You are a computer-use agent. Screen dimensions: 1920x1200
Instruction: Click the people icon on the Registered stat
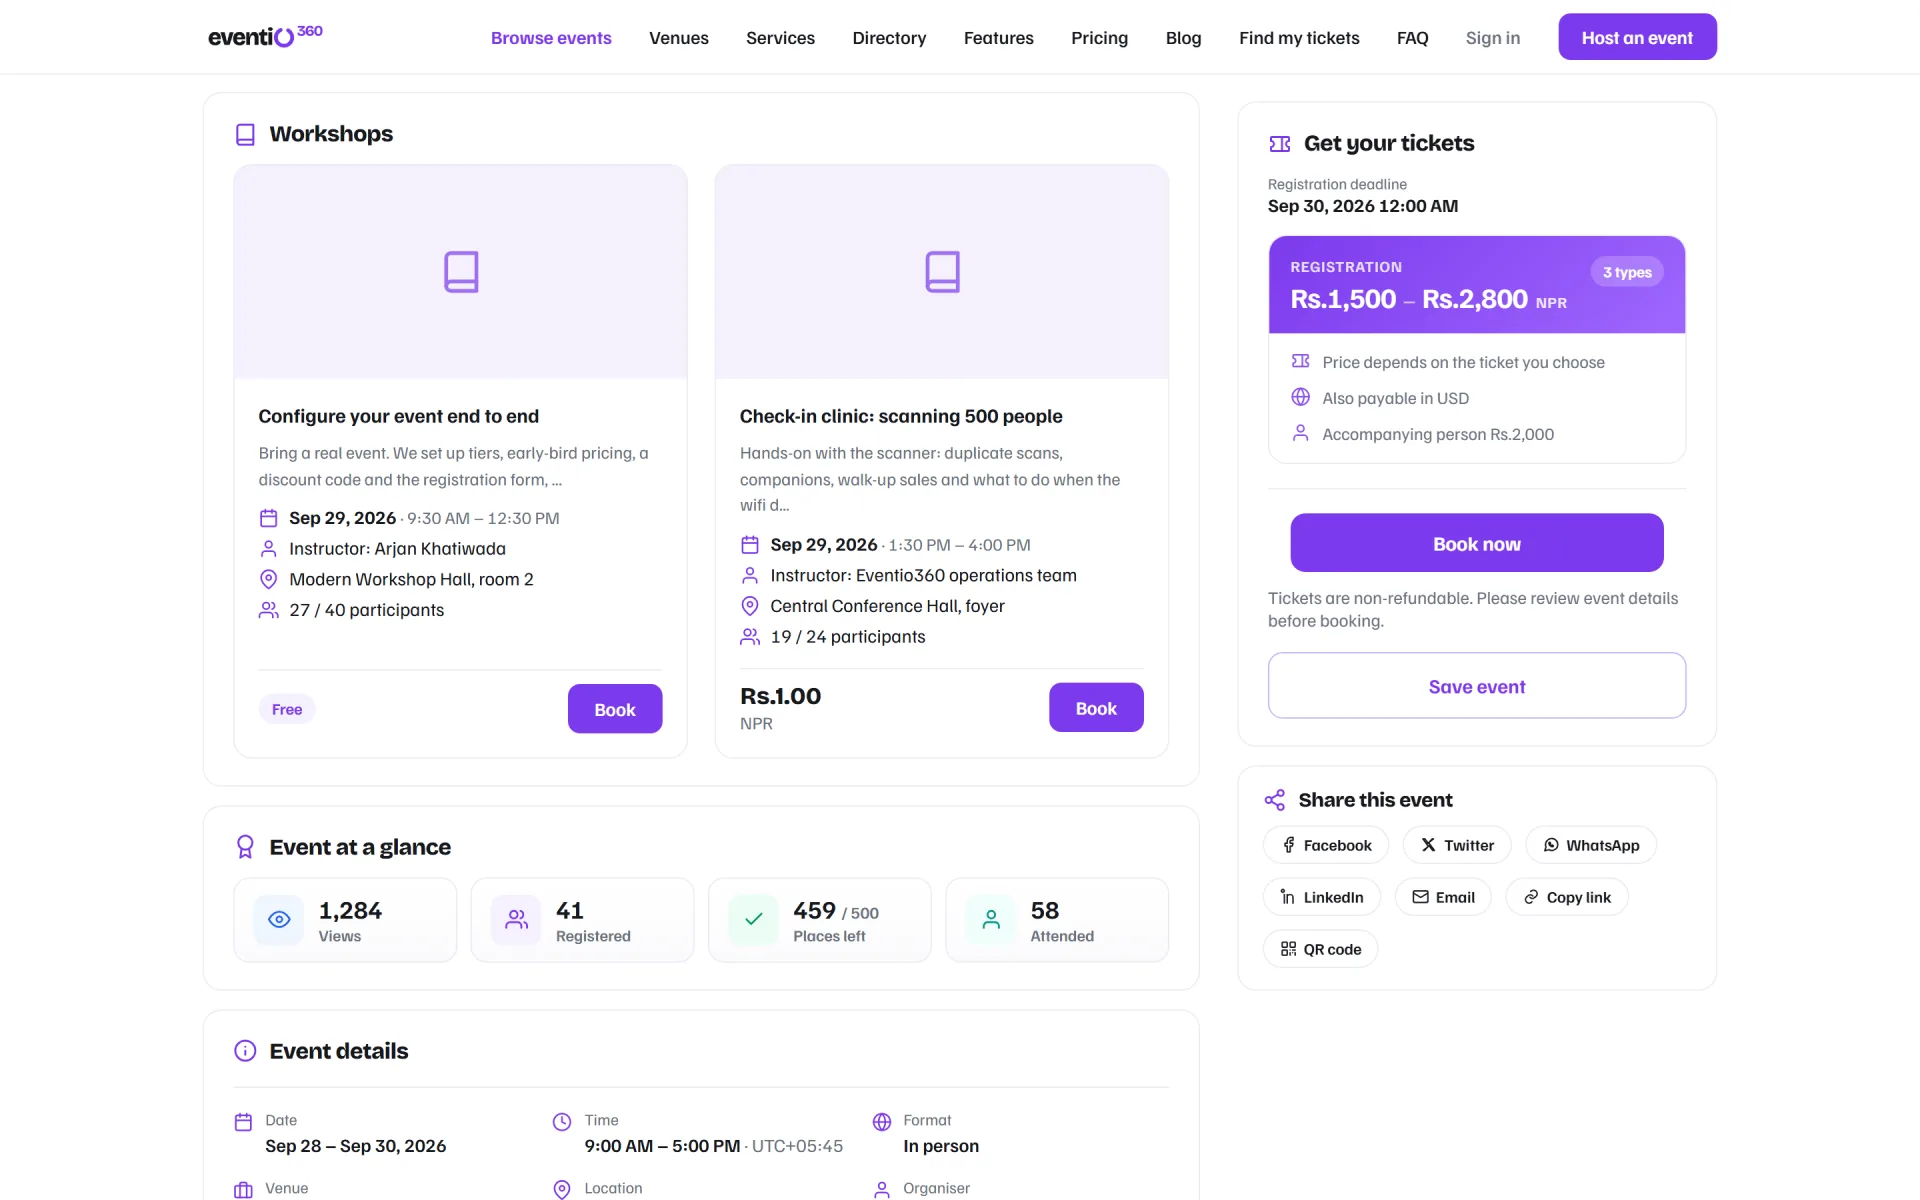[516, 920]
